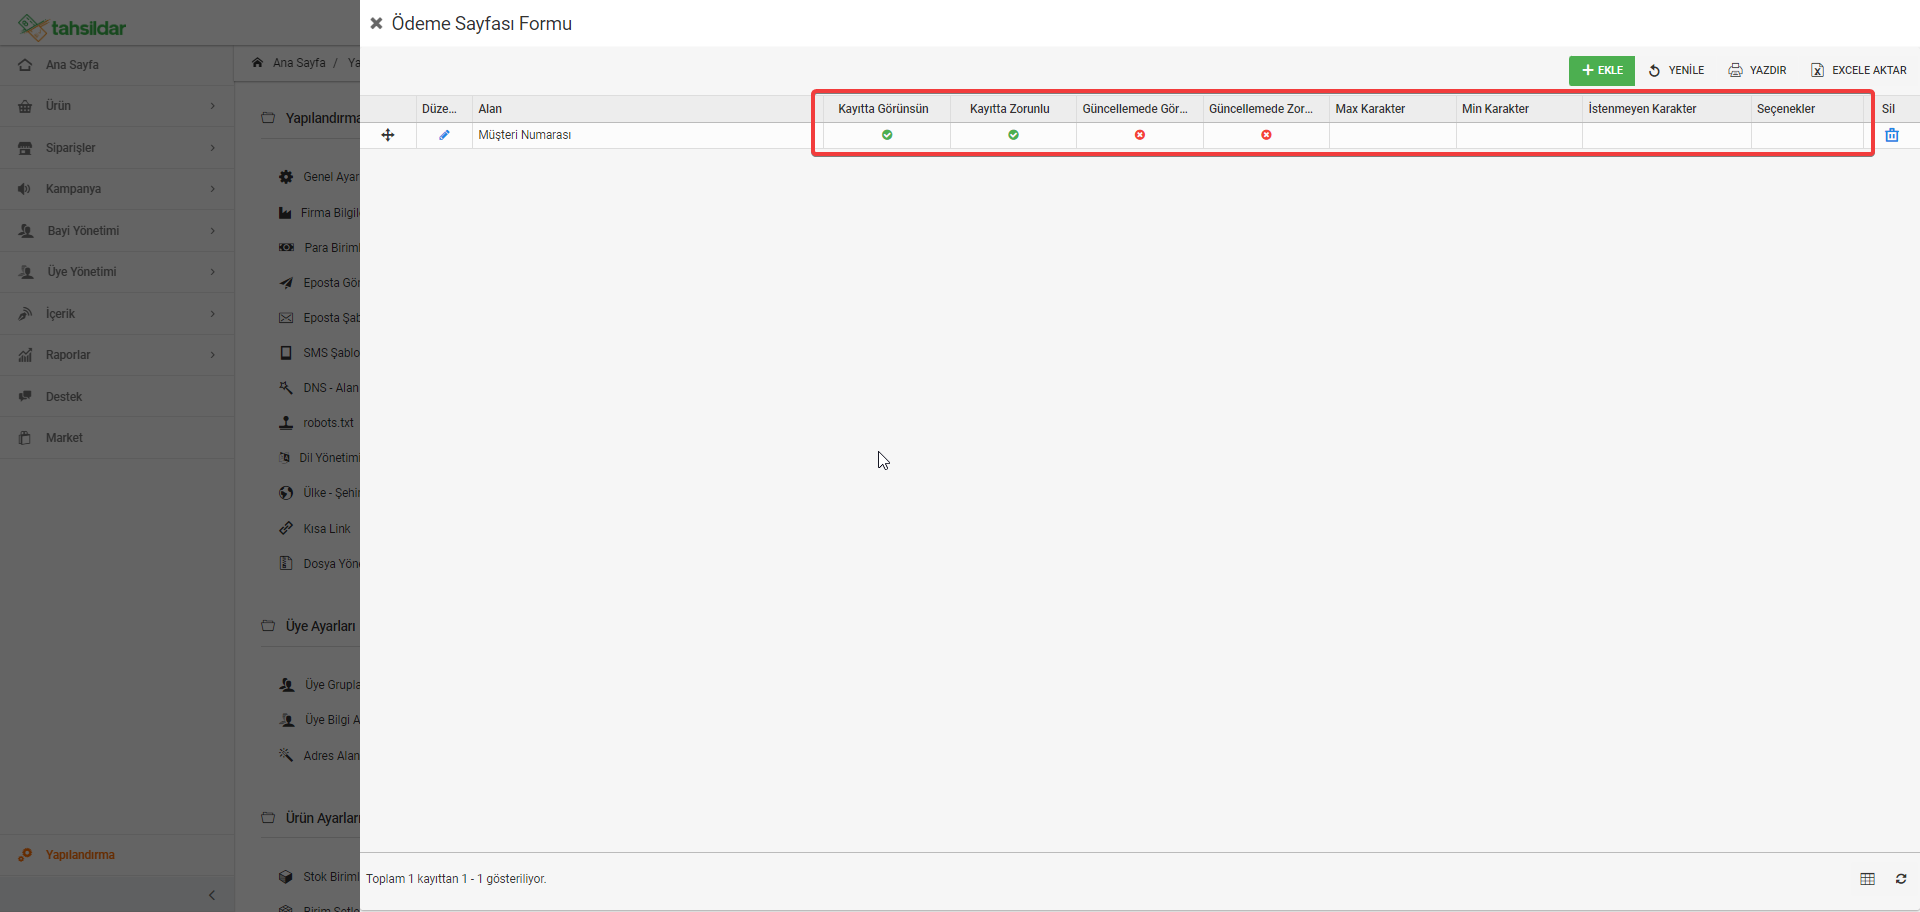Click the Max Karakter column header
Image resolution: width=1920 pixels, height=912 pixels.
coord(1392,109)
